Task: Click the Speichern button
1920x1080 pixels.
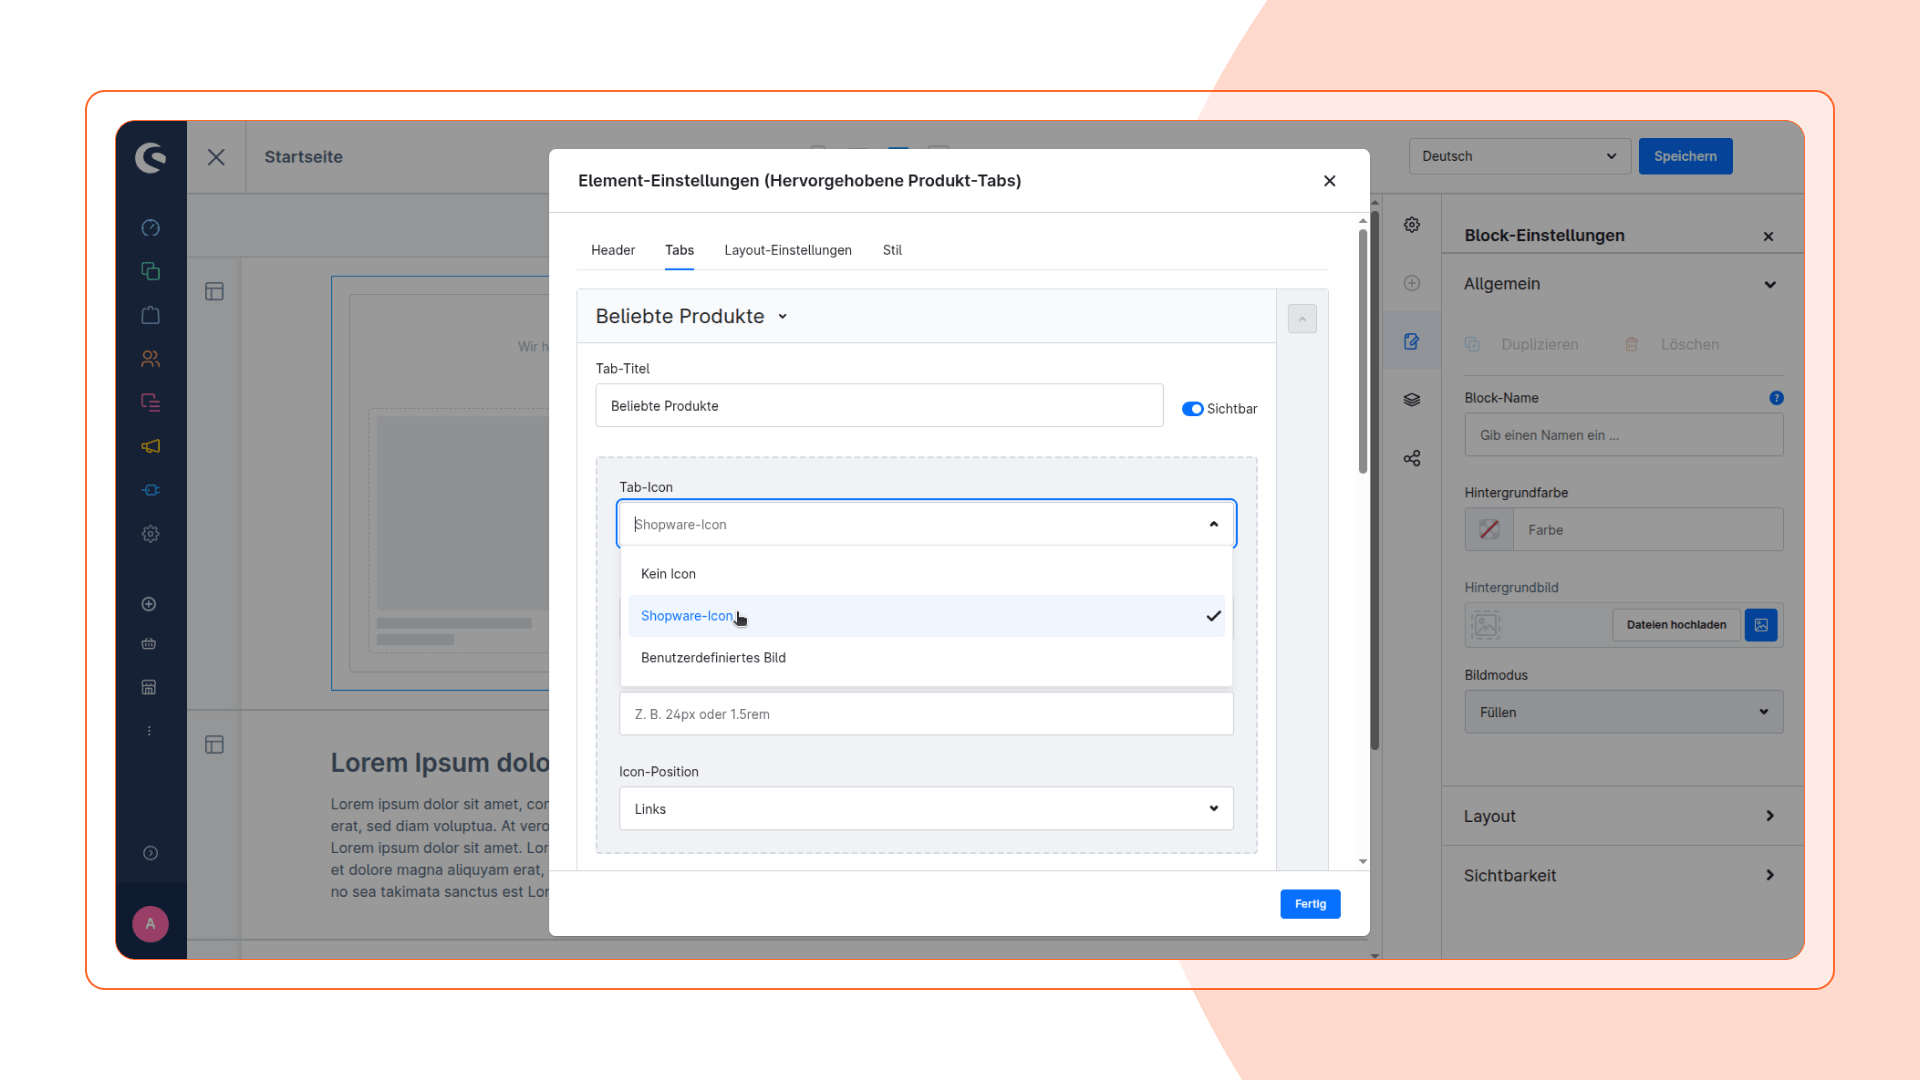Action: [1685, 156]
